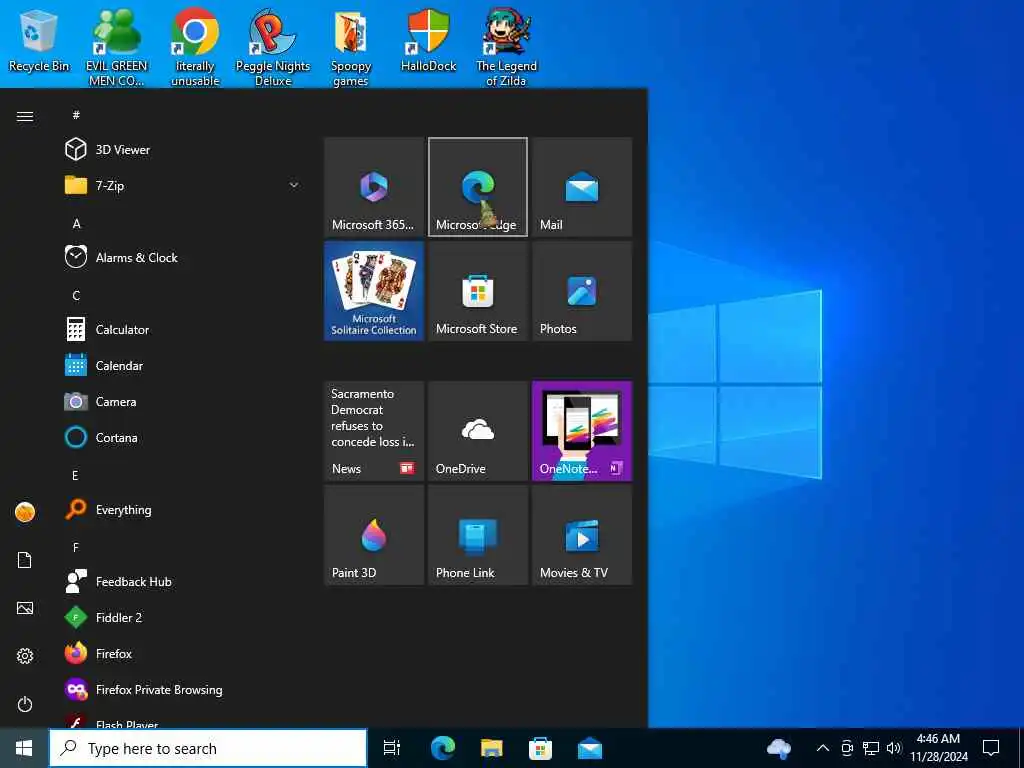Open the user account avatar
The height and width of the screenshot is (768, 1024).
pyautogui.click(x=25, y=512)
